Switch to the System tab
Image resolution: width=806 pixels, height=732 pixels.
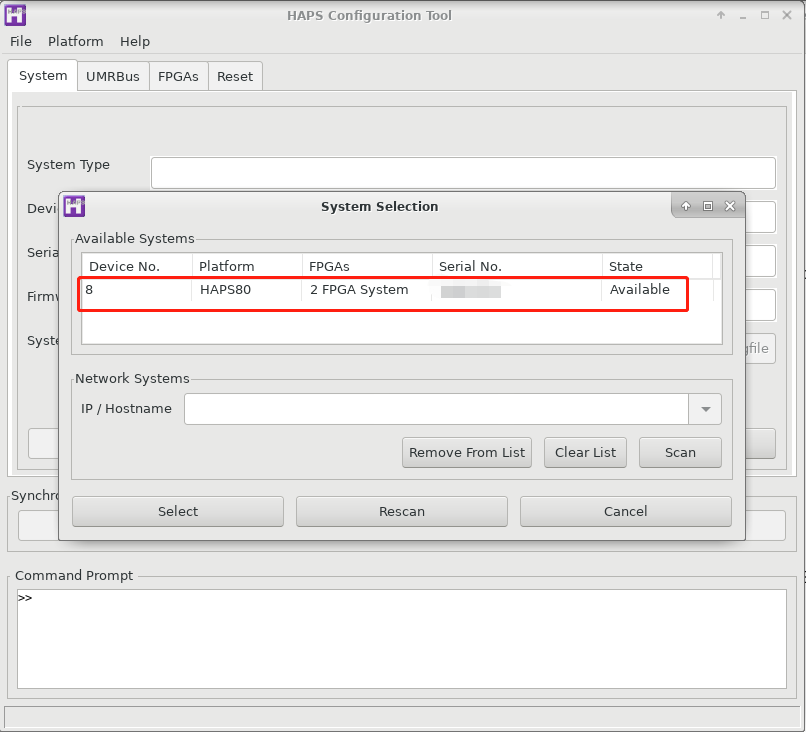coord(43,76)
